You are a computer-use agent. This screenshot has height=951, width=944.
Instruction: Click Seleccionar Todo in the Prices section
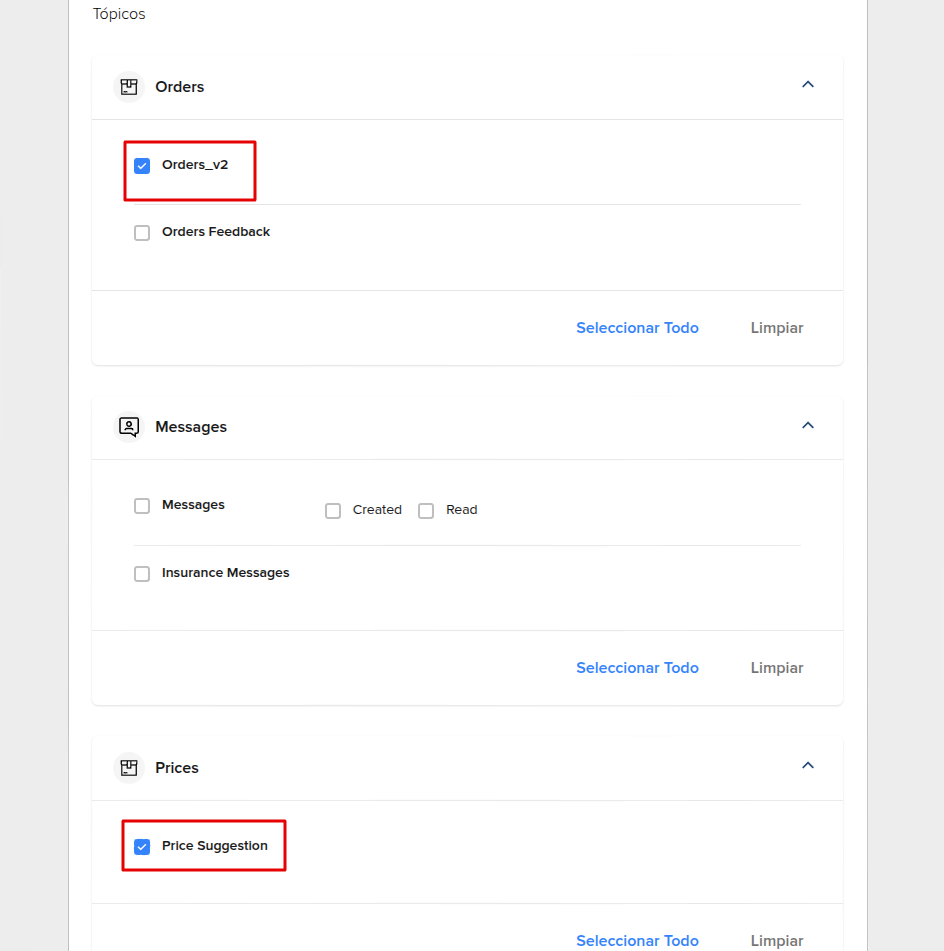637,940
